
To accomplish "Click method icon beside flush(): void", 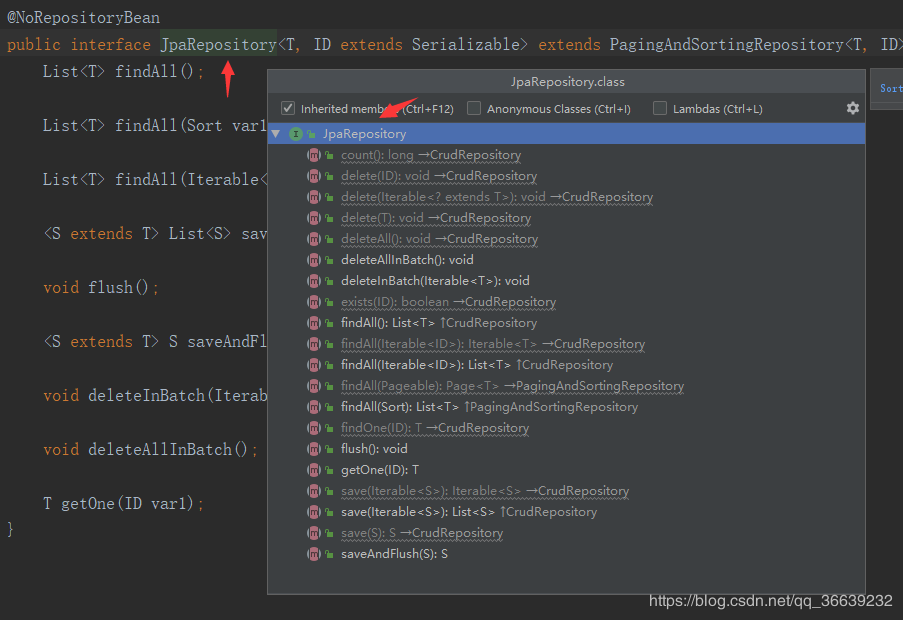I will click(x=314, y=449).
